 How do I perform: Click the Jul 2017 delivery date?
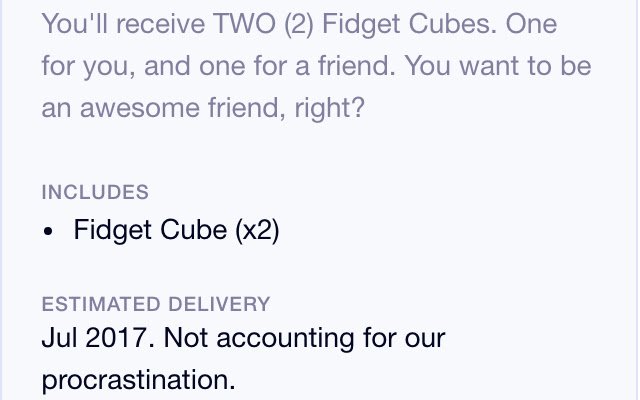[98, 338]
